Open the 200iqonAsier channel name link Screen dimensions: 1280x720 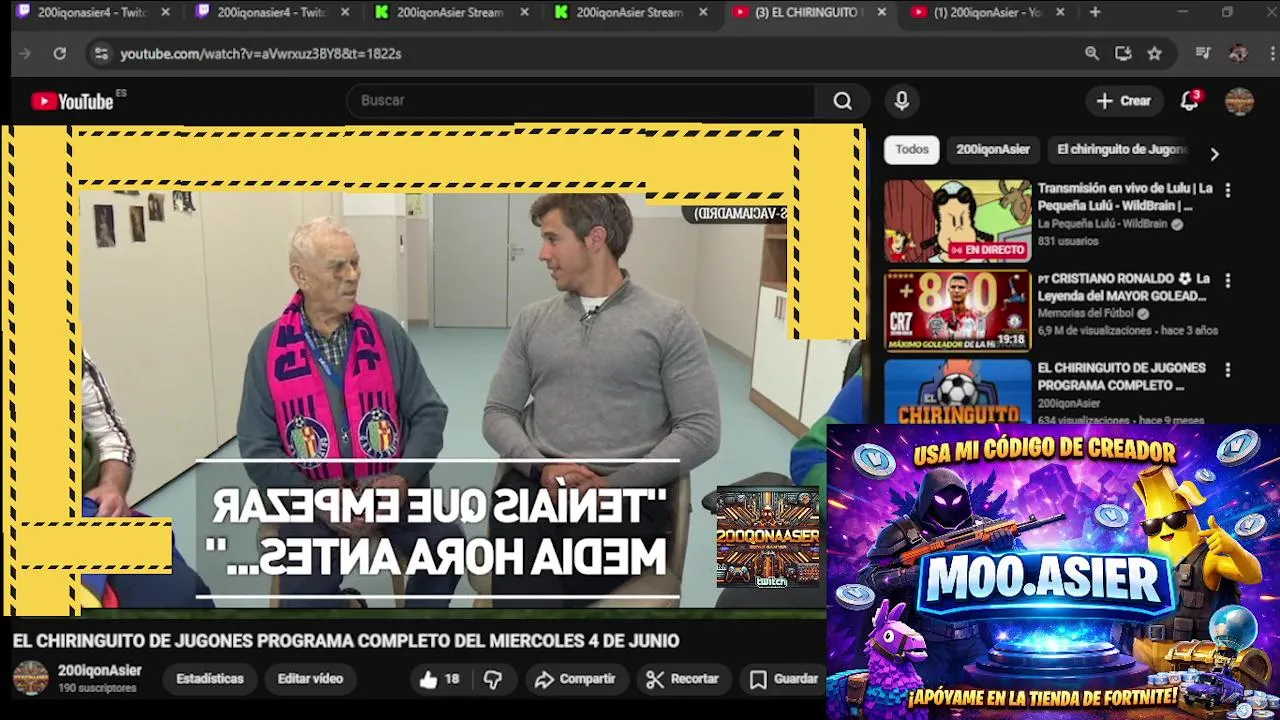click(100, 671)
